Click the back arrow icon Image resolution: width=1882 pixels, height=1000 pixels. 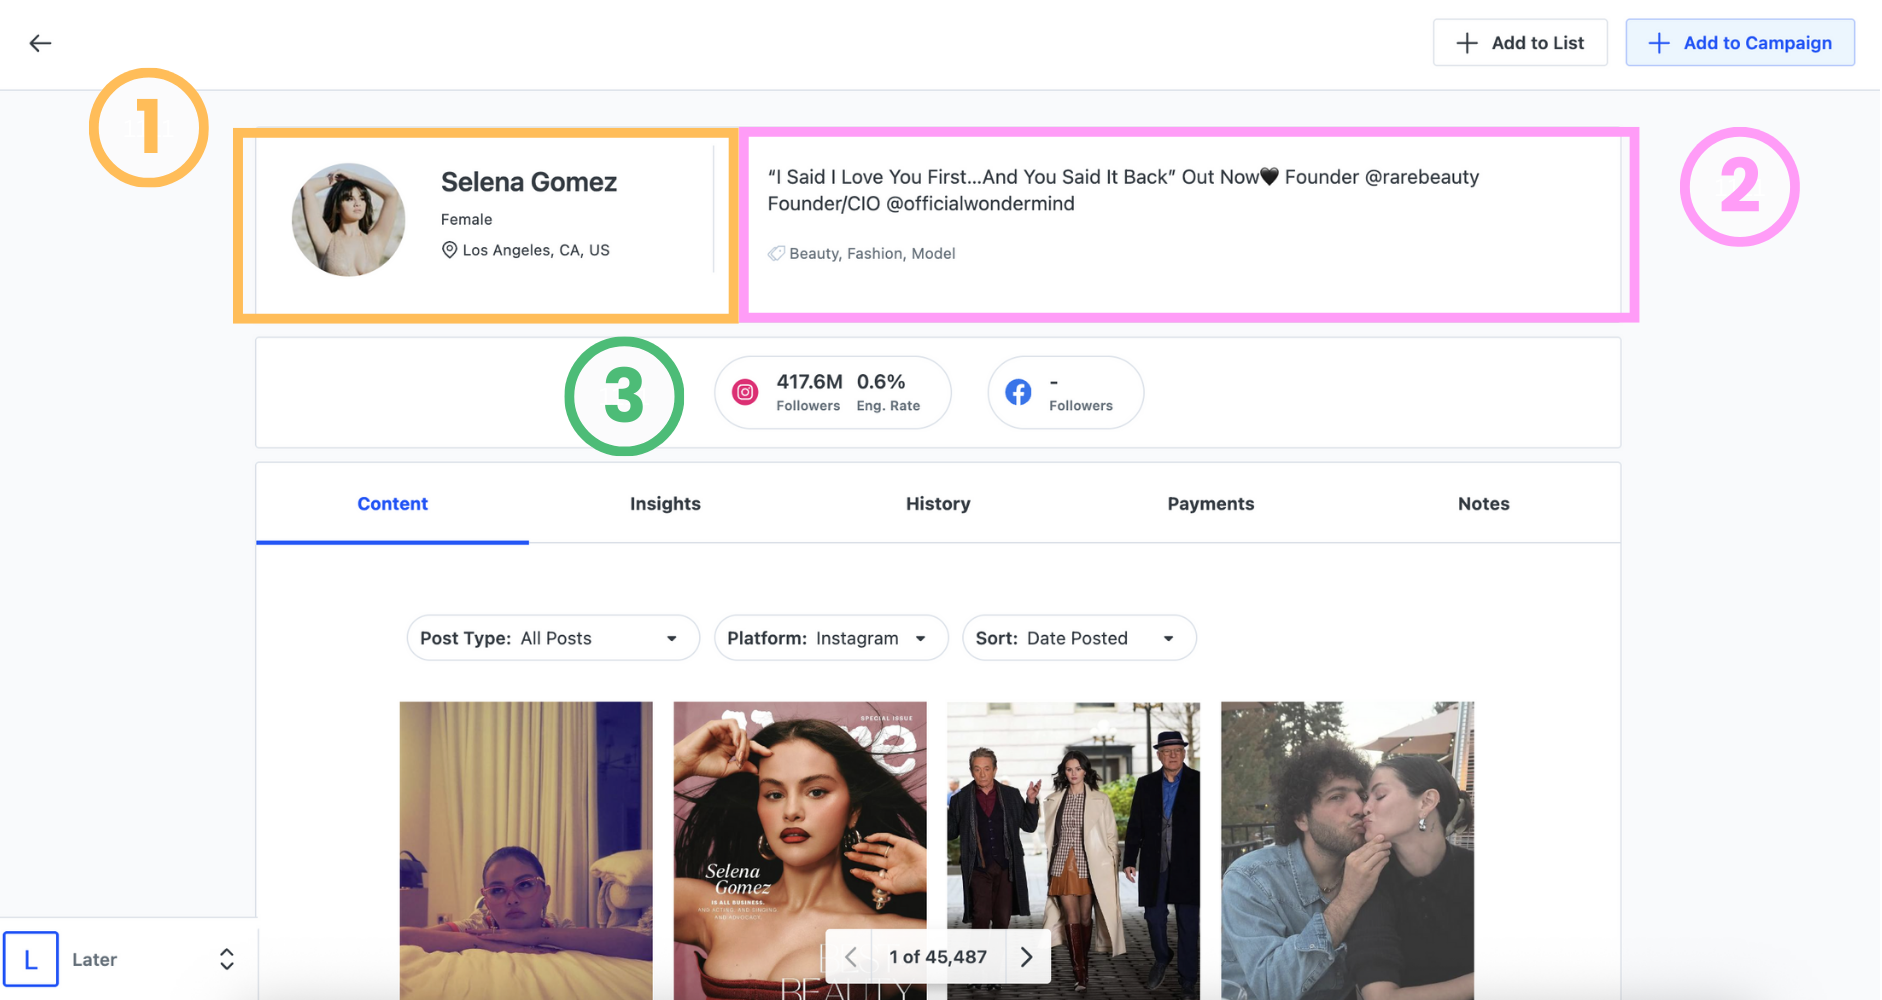click(40, 43)
